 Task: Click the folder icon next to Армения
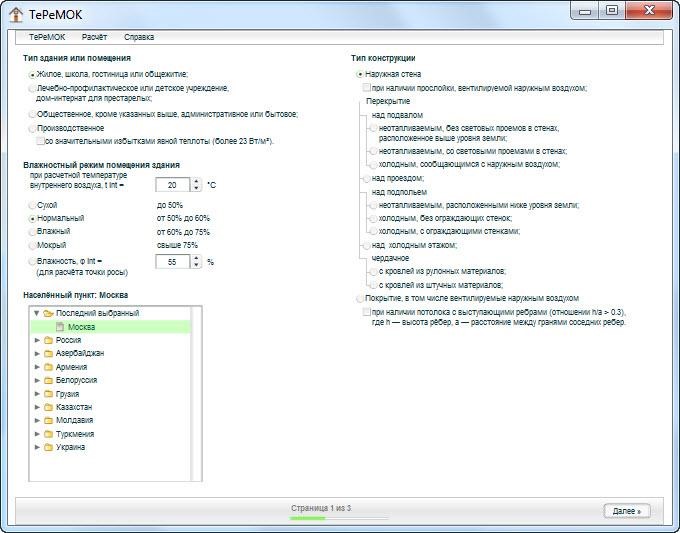[x=48, y=367]
